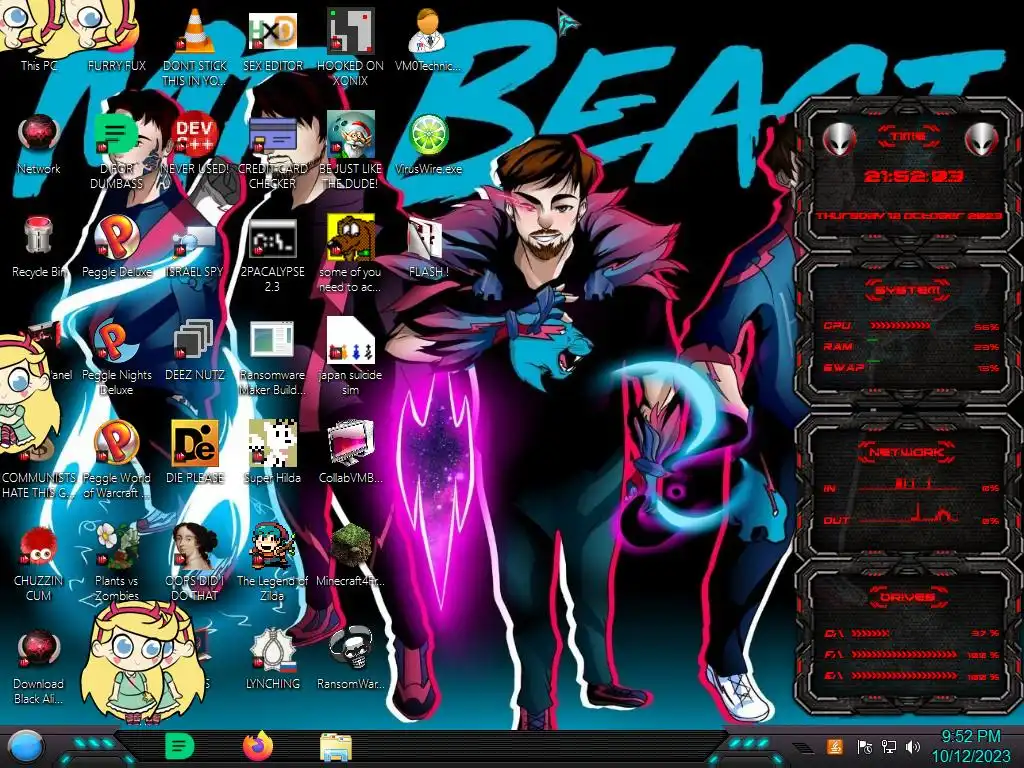Open the green document app on taskbar

pos(179,746)
